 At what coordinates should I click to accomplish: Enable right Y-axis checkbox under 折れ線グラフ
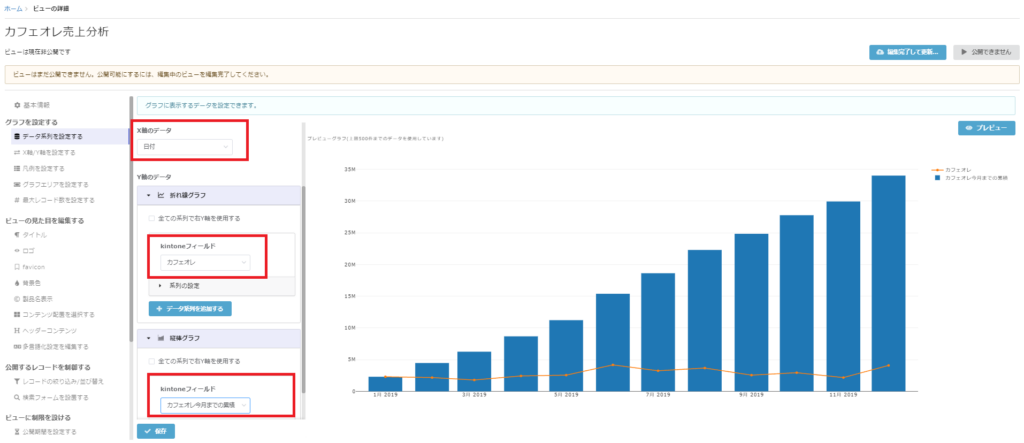[x=152, y=218]
